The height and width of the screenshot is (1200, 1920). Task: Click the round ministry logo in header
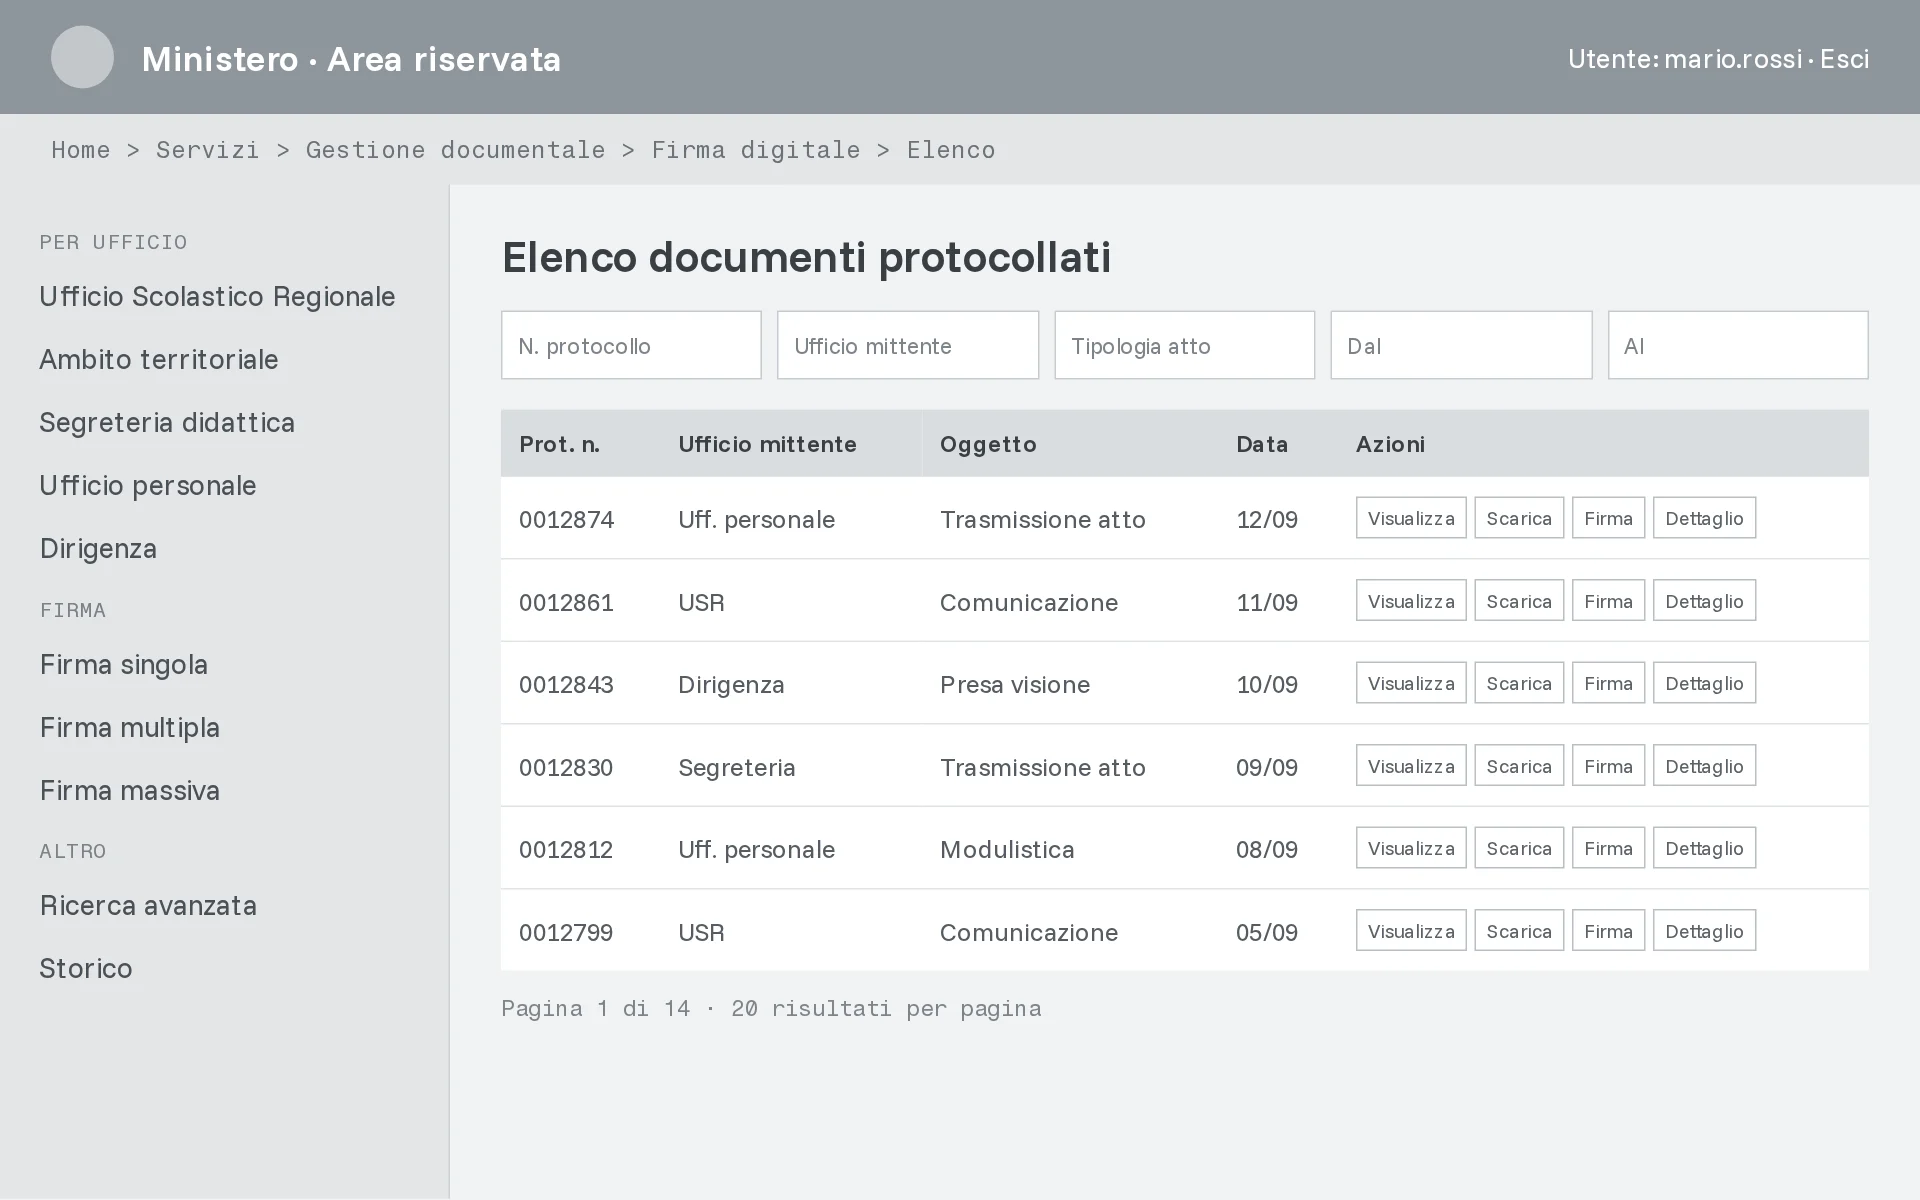click(82, 57)
